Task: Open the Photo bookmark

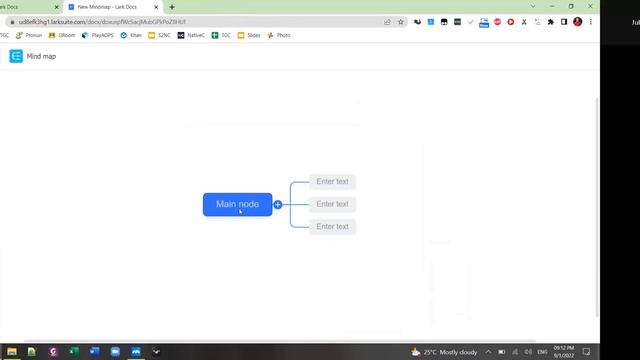Action: [x=279, y=36]
